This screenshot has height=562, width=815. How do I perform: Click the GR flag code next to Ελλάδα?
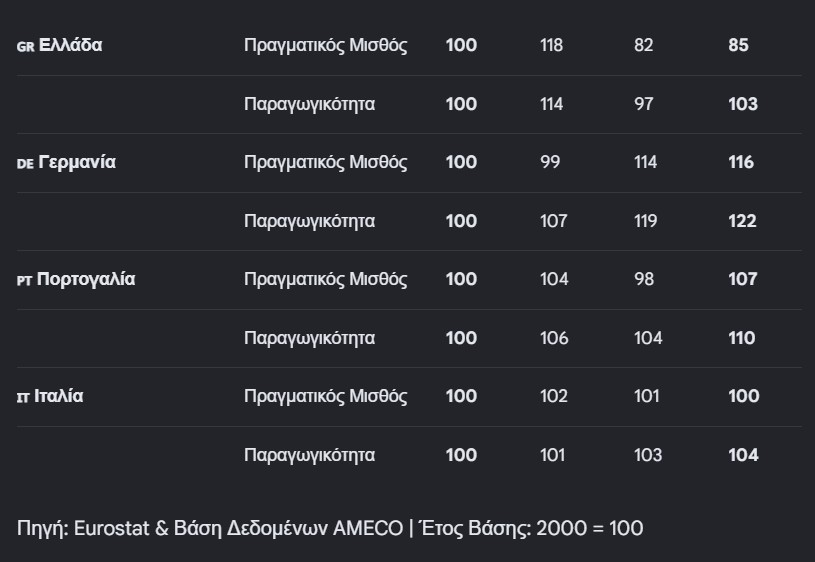(x=25, y=47)
